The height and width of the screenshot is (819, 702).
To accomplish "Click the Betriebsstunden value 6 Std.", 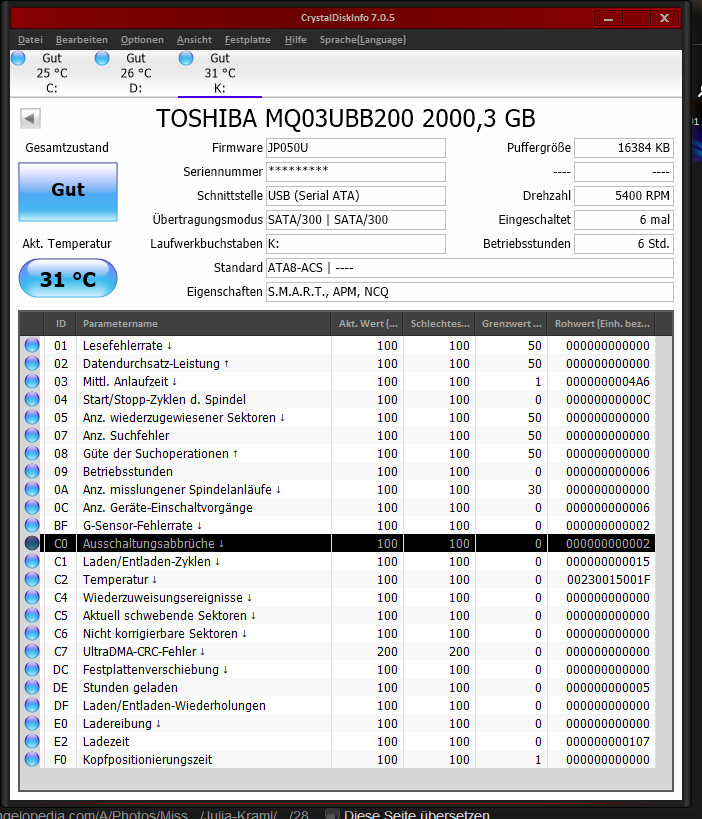I will point(624,244).
